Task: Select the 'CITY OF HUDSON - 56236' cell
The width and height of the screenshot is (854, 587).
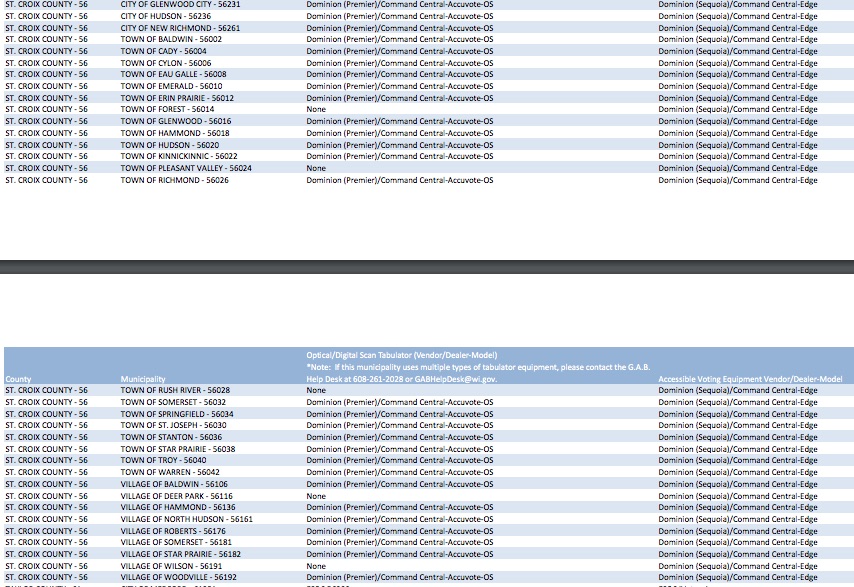Action: click(166, 16)
